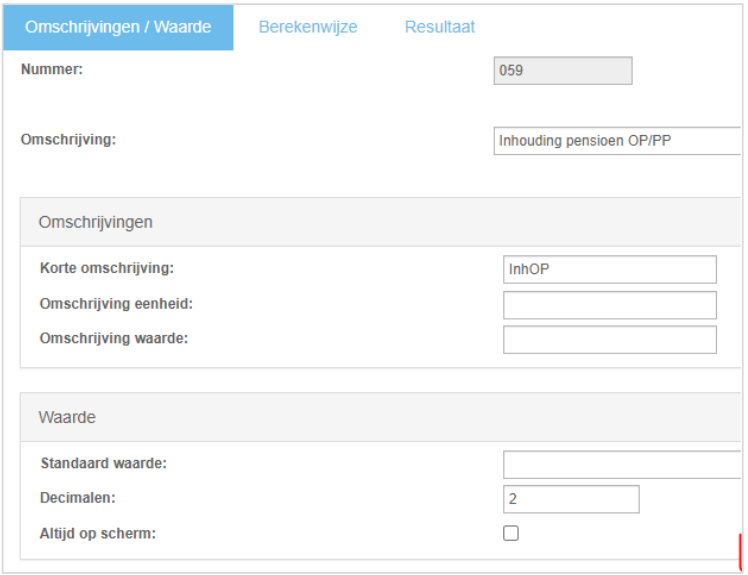Viewport: 748px width, 575px height.
Task: Click the Omschrijving waarde: label
Action: click(114, 338)
